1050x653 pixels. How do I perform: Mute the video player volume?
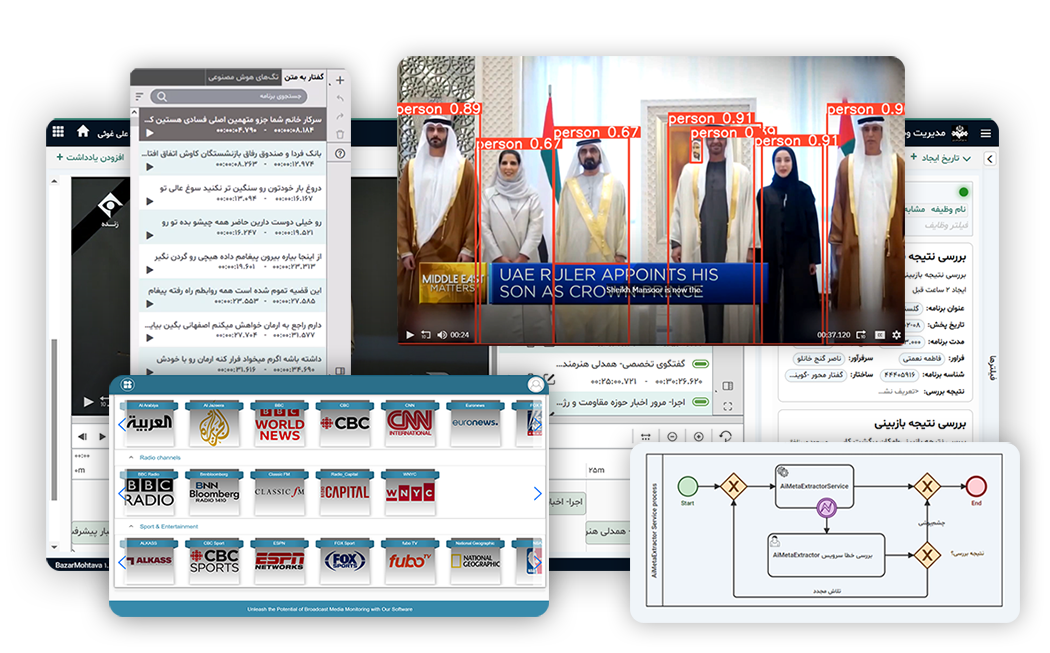pyautogui.click(x=442, y=335)
